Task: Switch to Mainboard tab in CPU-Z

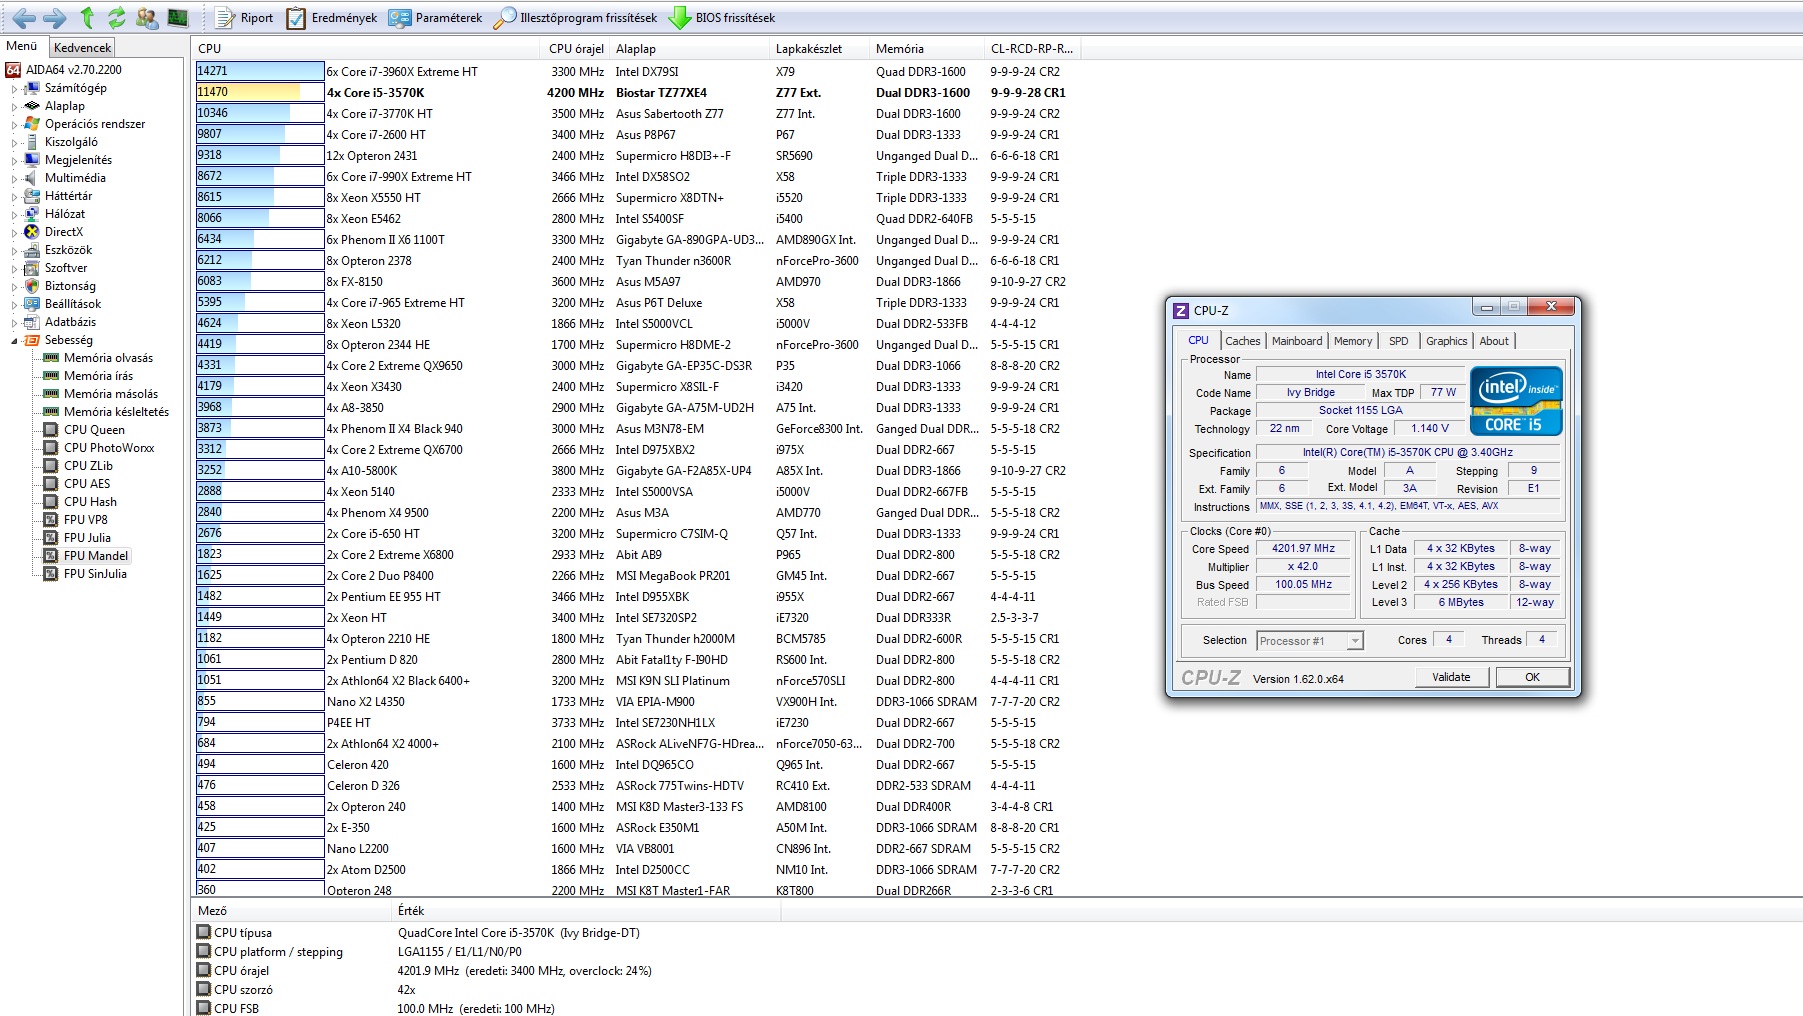Action: [x=1297, y=341]
